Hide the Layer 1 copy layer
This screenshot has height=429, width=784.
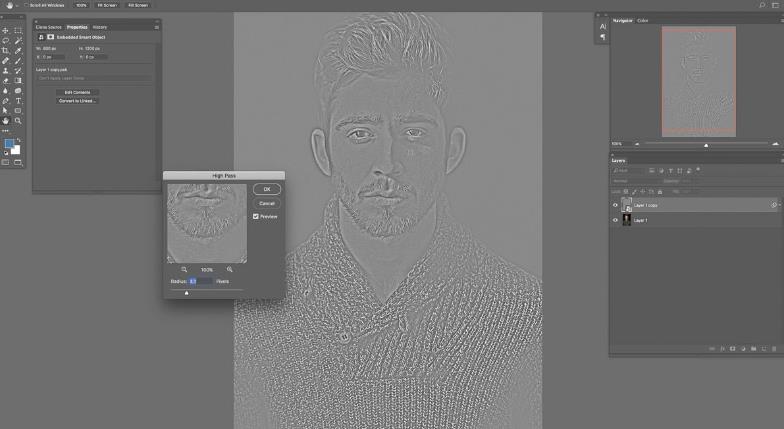(615, 205)
